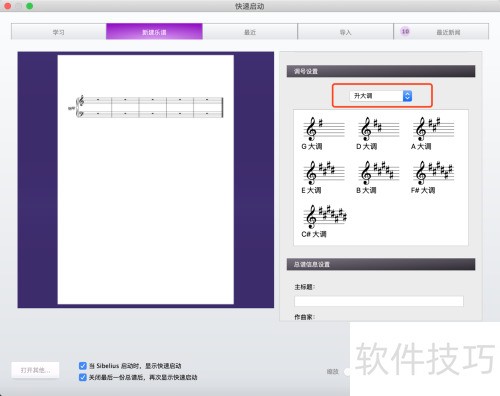Click the 调号设置 section header
Screen dimensions: 500x396
(381, 71)
